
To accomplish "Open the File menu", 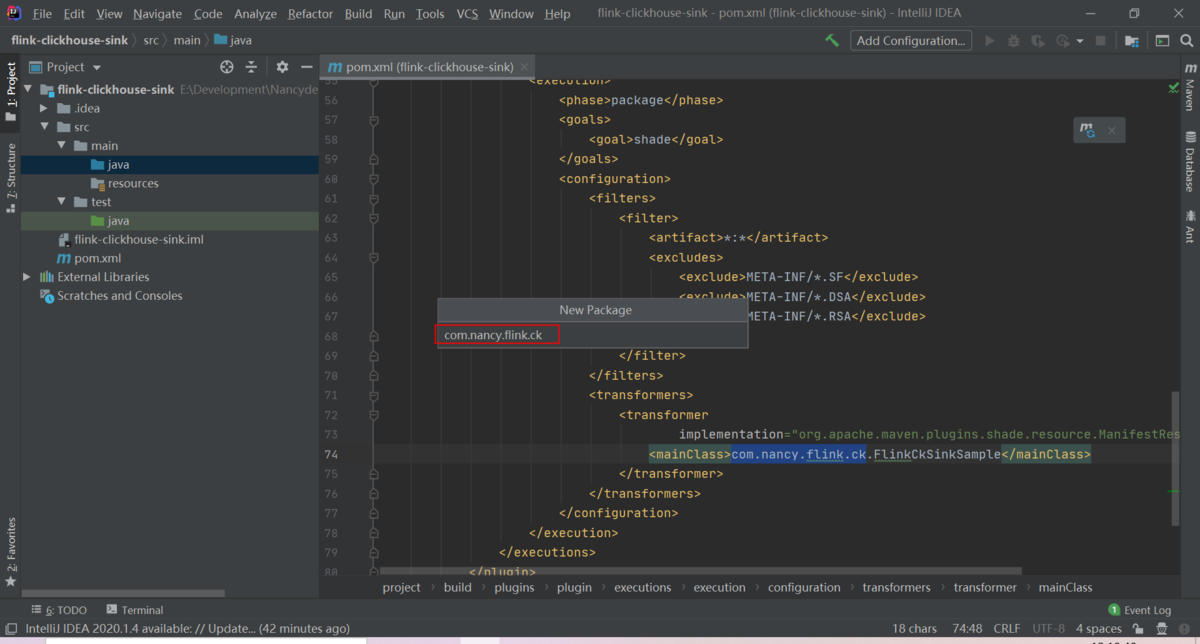I will [x=42, y=14].
